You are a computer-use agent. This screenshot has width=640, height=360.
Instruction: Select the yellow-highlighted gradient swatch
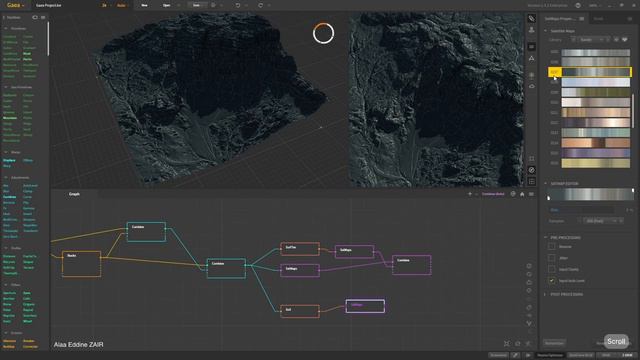(x=590, y=72)
